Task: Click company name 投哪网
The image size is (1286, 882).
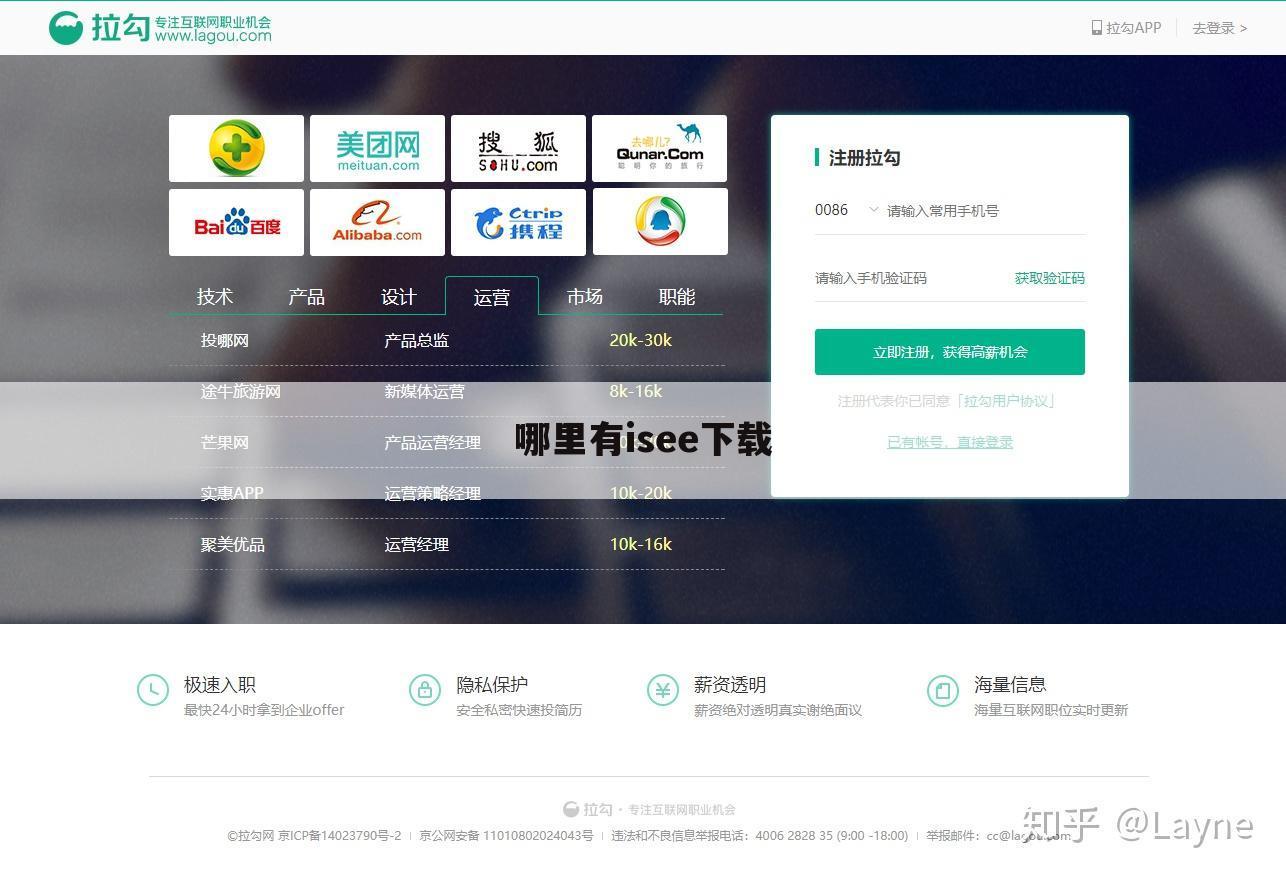Action: [225, 340]
